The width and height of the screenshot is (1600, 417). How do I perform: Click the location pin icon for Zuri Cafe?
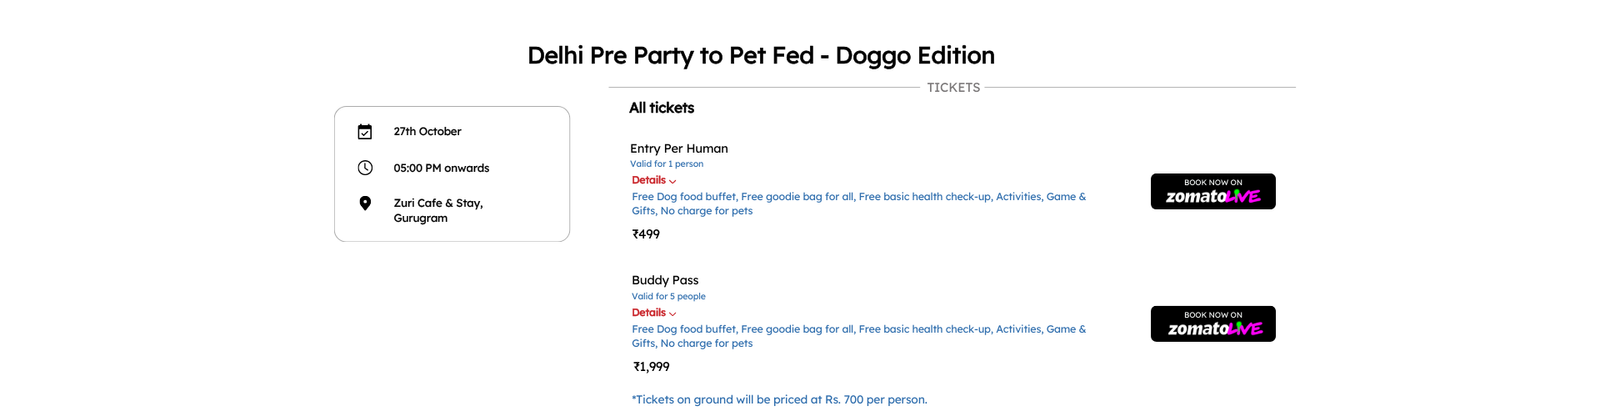[x=365, y=203]
